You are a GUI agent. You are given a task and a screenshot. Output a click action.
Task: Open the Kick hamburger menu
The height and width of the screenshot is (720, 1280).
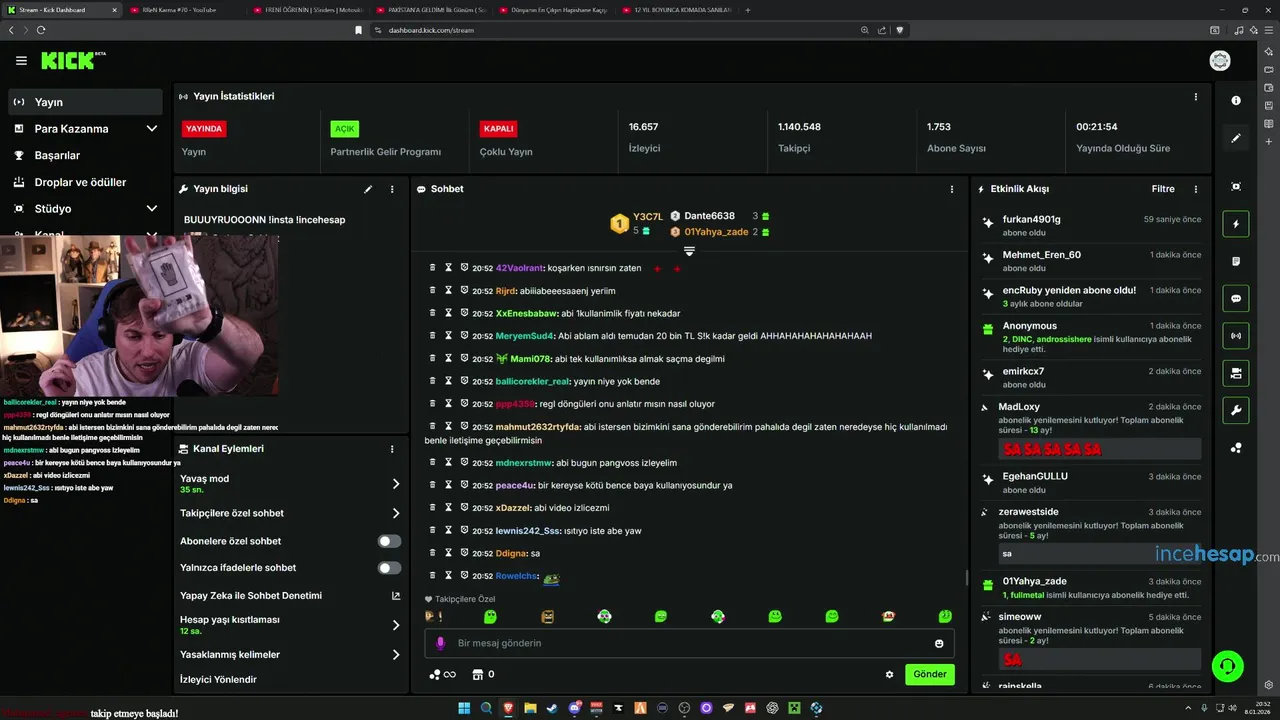click(x=21, y=61)
